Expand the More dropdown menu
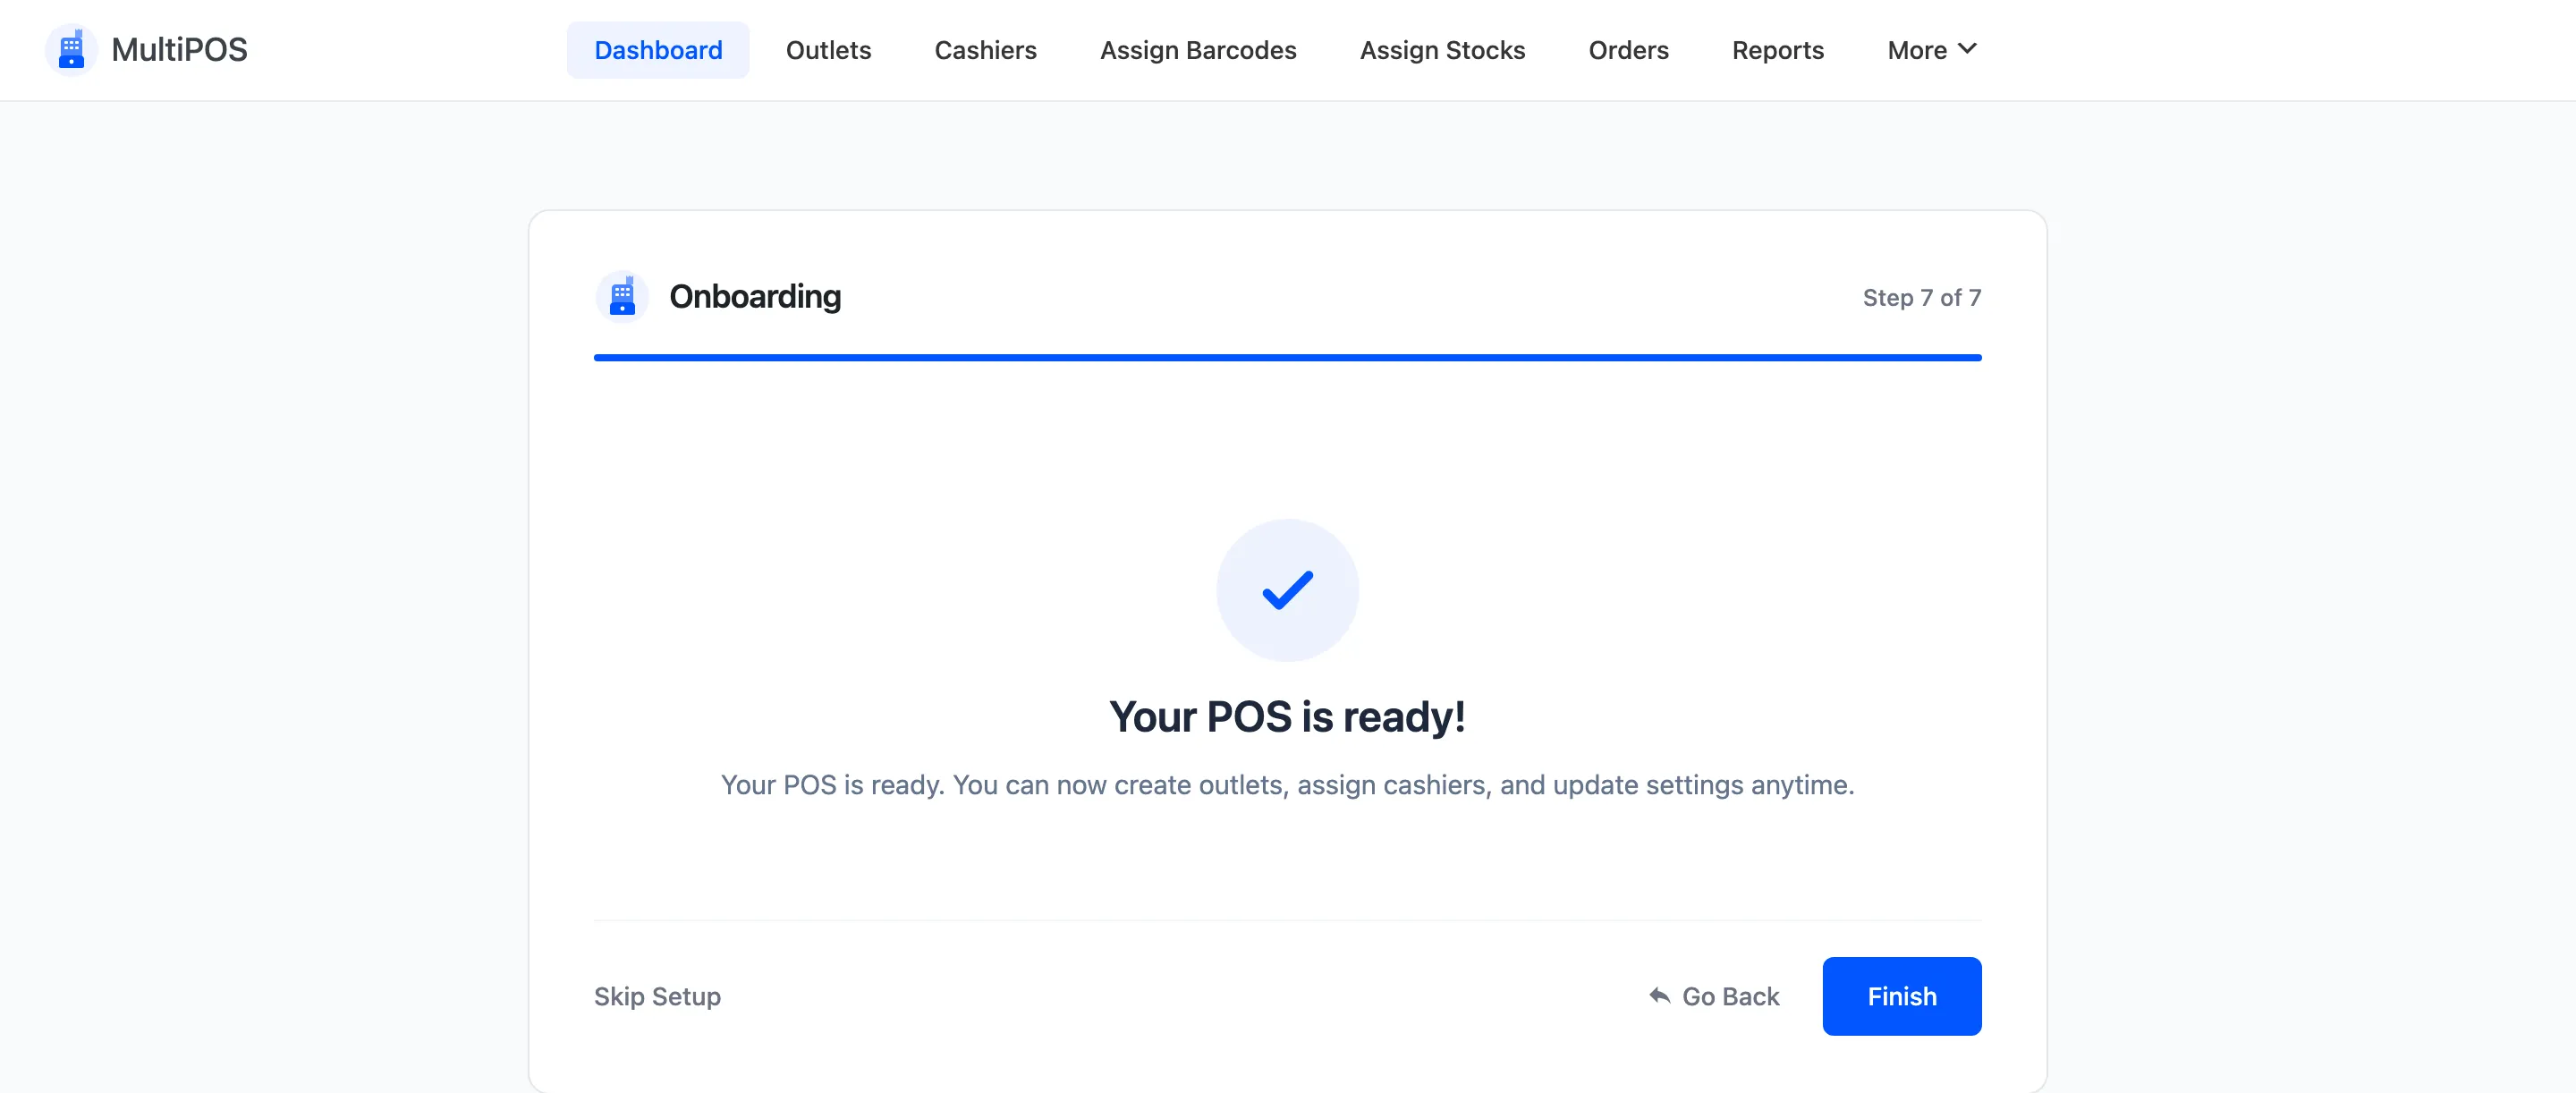 1931,50
